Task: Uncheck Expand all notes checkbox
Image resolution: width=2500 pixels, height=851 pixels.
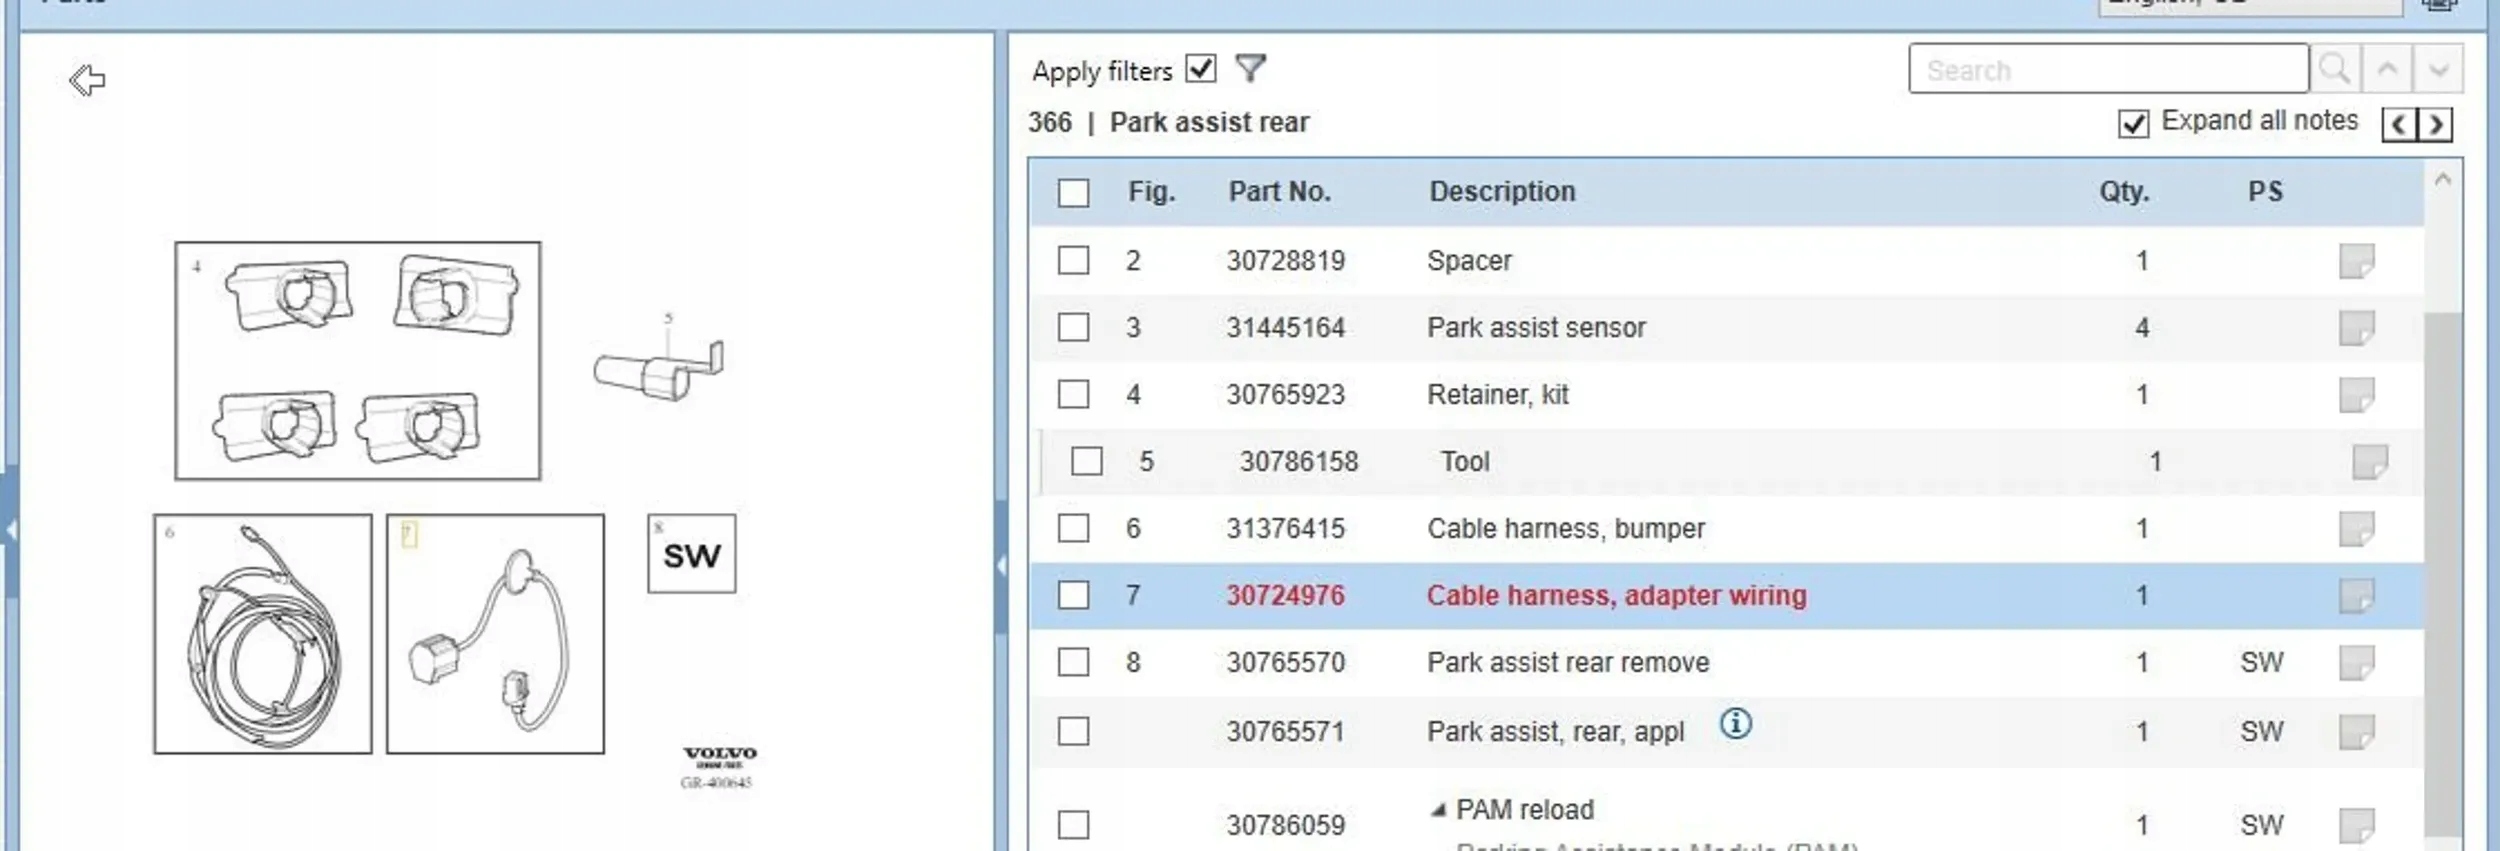Action: (x=2133, y=123)
